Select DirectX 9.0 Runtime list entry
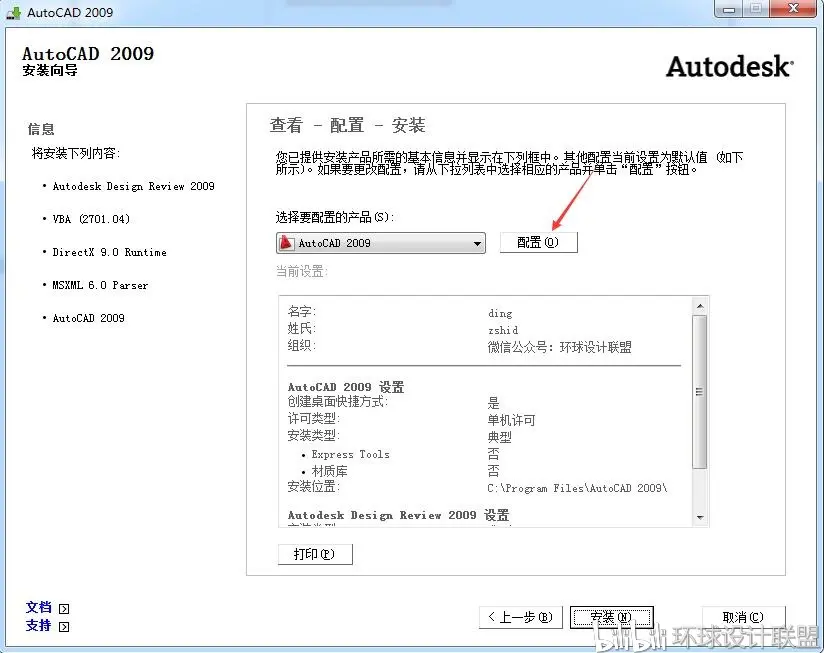This screenshot has height=653, width=824. pos(109,252)
